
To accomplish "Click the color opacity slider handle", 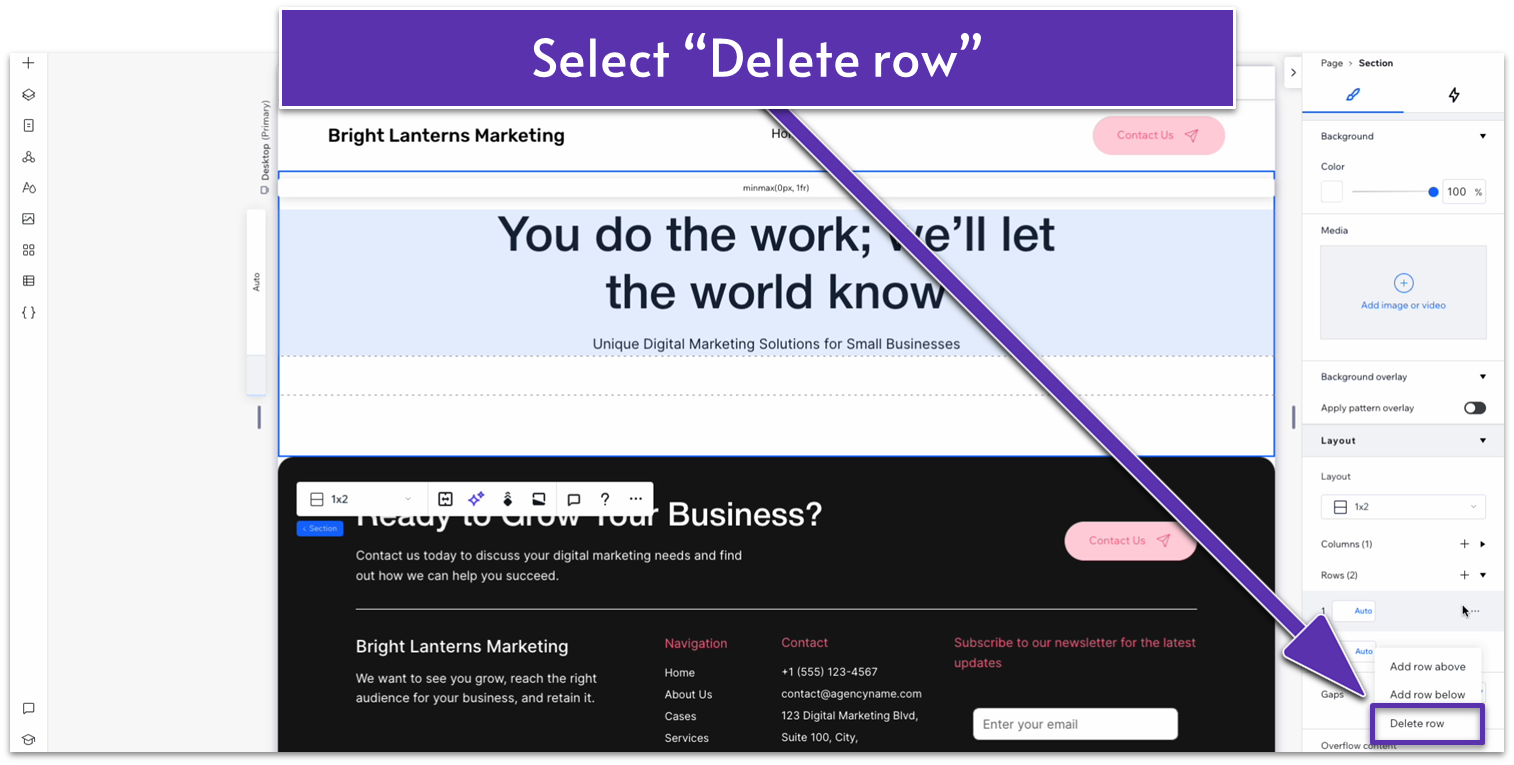I will 1433,191.
